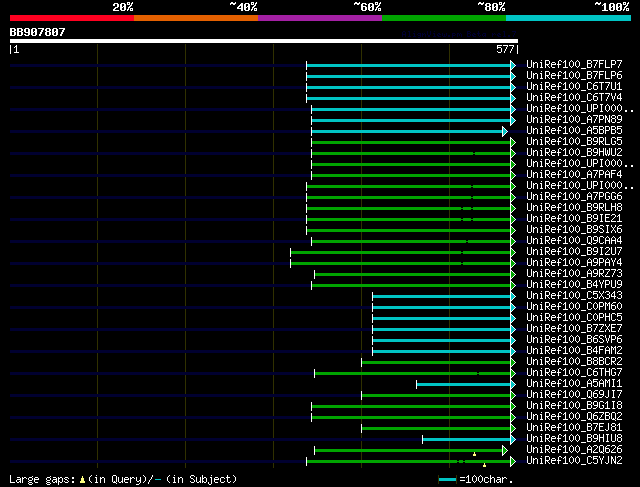This screenshot has height=487, width=640.
Task: Click the UniRef100_Q9CAA4 text
Action: [574, 241]
